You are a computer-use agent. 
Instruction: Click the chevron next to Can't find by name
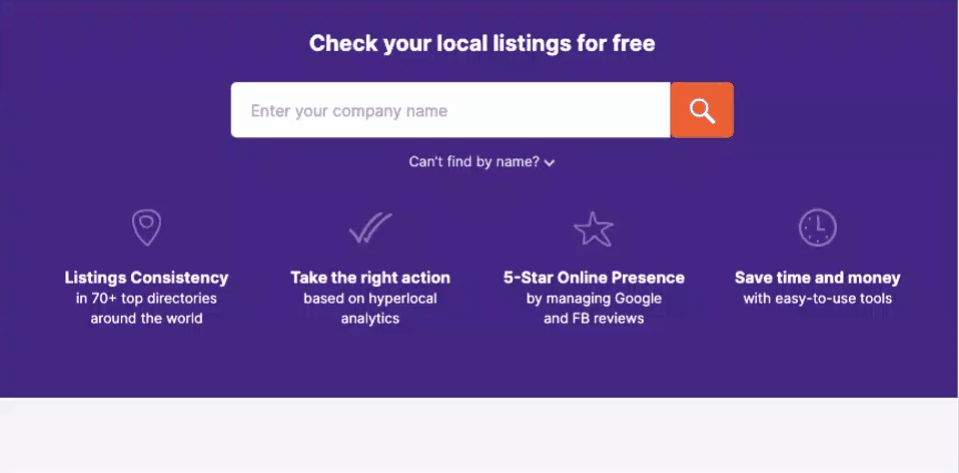[x=549, y=163]
